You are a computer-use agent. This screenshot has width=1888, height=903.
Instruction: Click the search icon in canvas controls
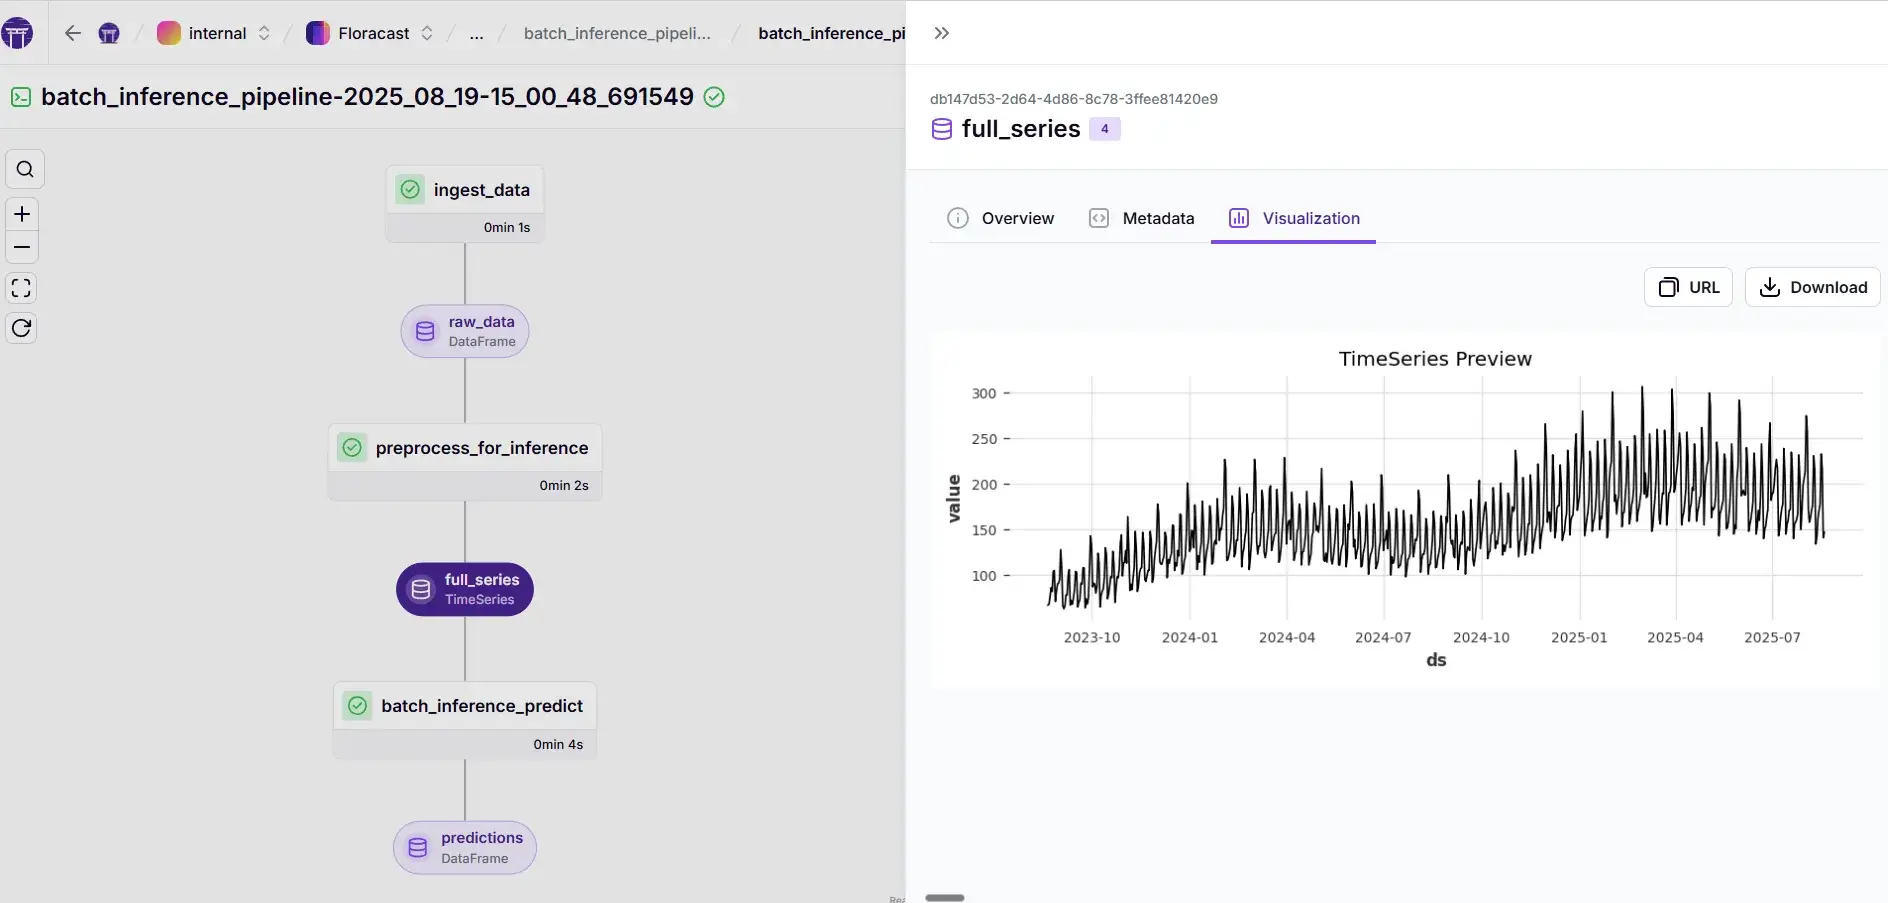25,169
